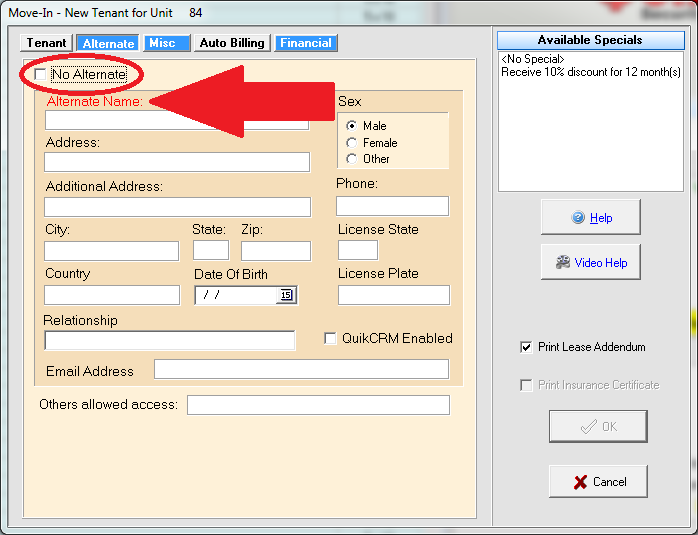Click the Others allowed access field
The height and width of the screenshot is (535, 698).
pos(318,405)
